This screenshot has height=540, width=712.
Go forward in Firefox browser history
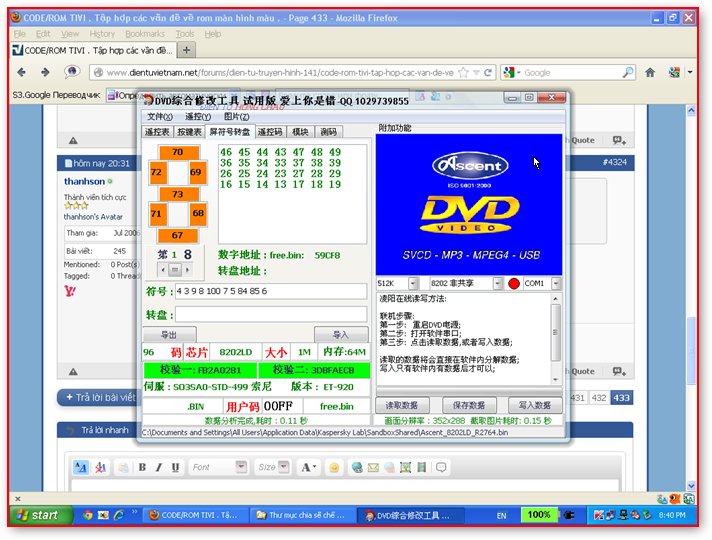(45, 72)
